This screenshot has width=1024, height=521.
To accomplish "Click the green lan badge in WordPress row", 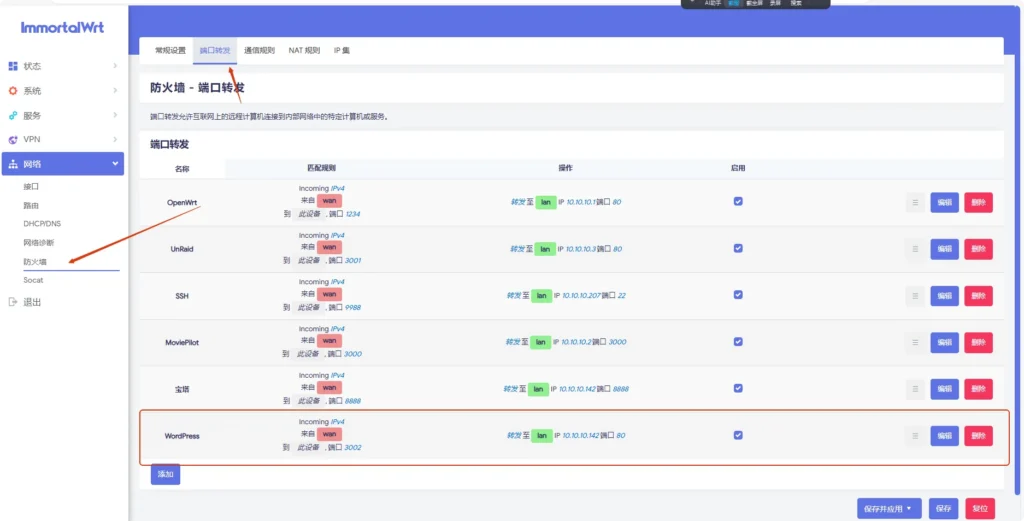I will (x=541, y=435).
